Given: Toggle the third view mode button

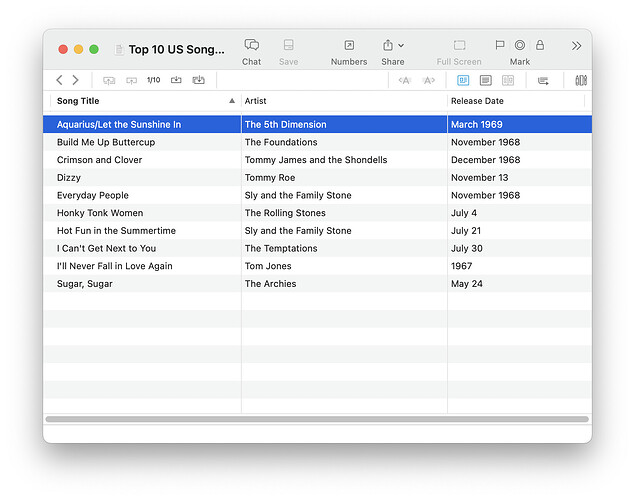Looking at the screenshot, I should [x=508, y=80].
